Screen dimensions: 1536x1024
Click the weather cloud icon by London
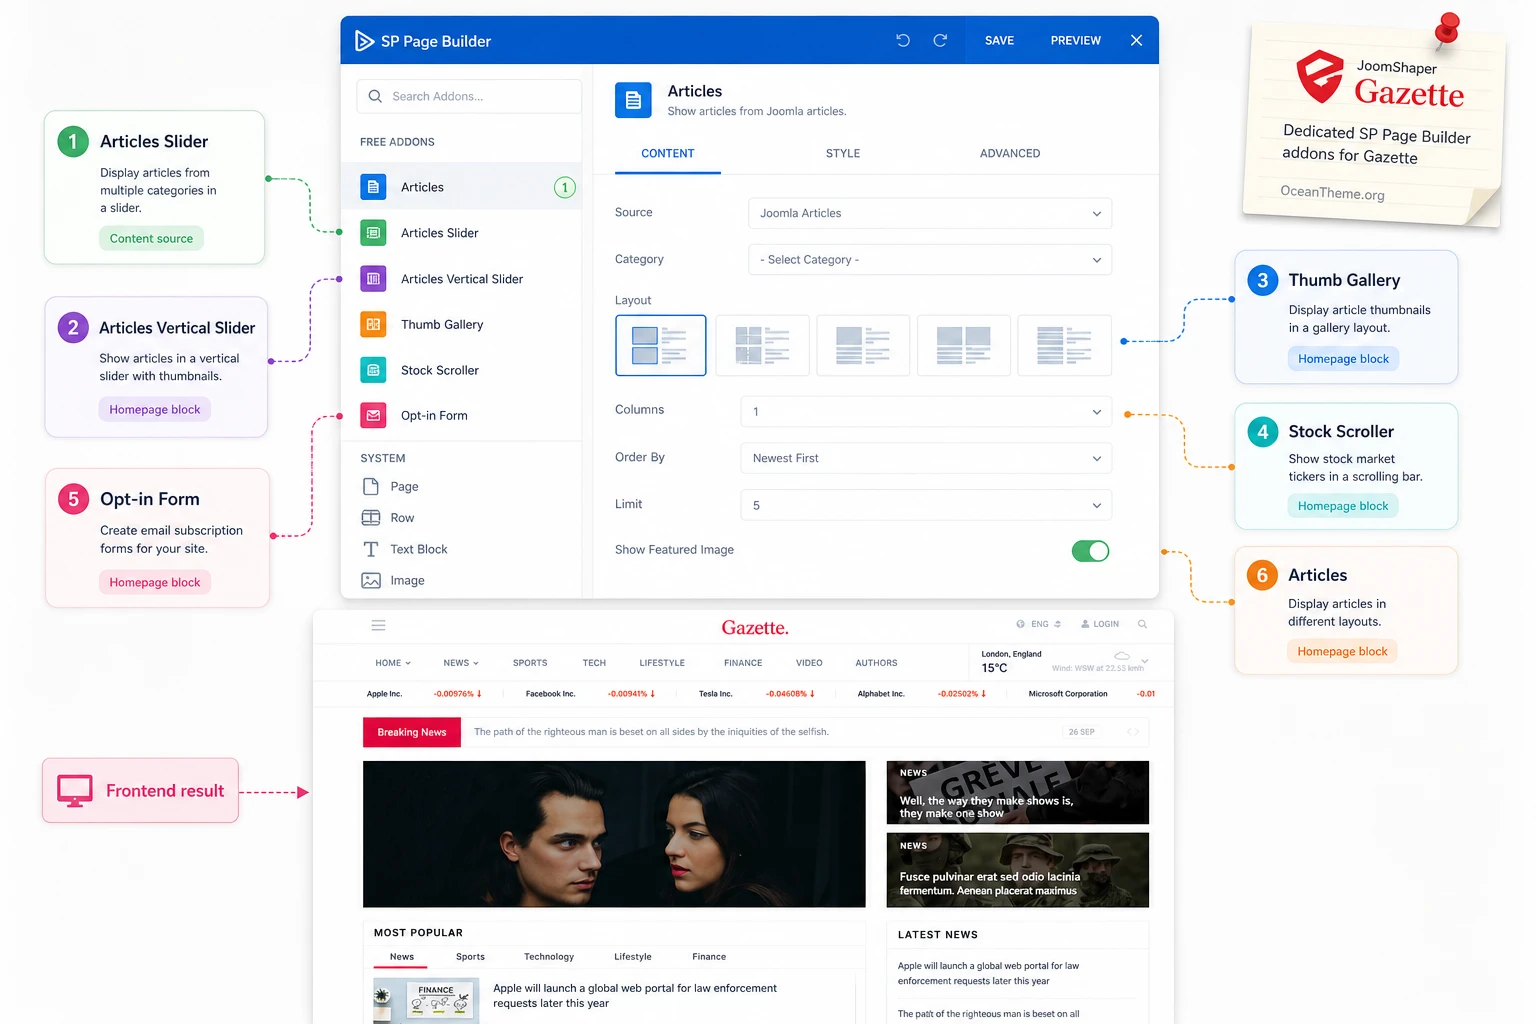pyautogui.click(x=1122, y=656)
